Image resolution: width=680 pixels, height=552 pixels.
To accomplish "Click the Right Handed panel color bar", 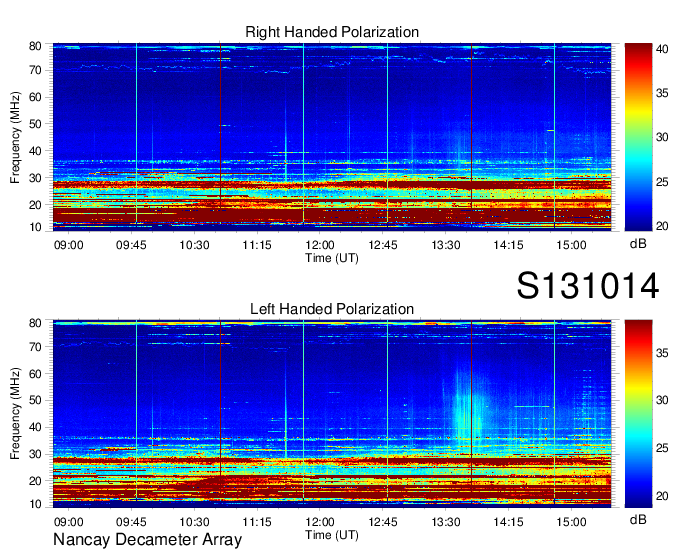I will click(x=638, y=137).
